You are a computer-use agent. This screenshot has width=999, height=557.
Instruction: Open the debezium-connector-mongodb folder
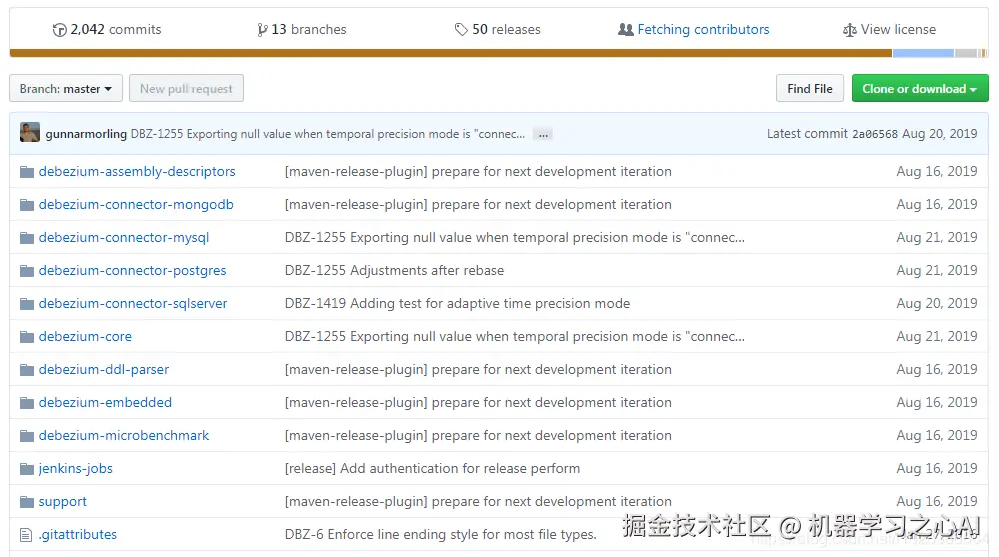(136, 205)
